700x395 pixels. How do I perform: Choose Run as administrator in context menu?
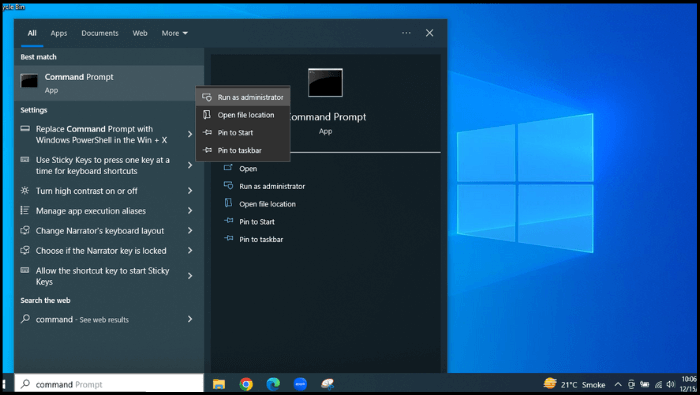(x=243, y=97)
